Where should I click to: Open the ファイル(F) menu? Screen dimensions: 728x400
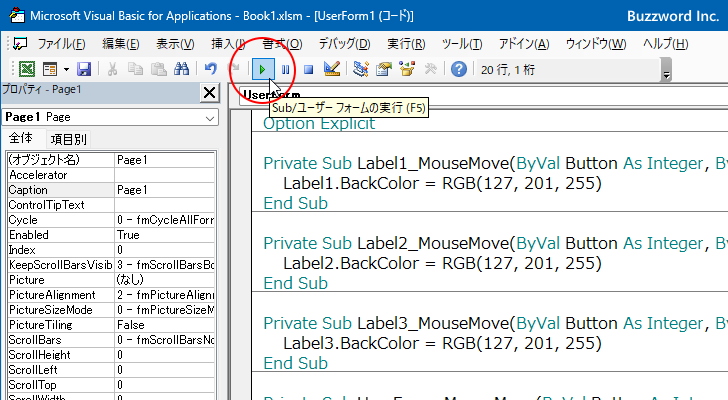click(x=61, y=44)
